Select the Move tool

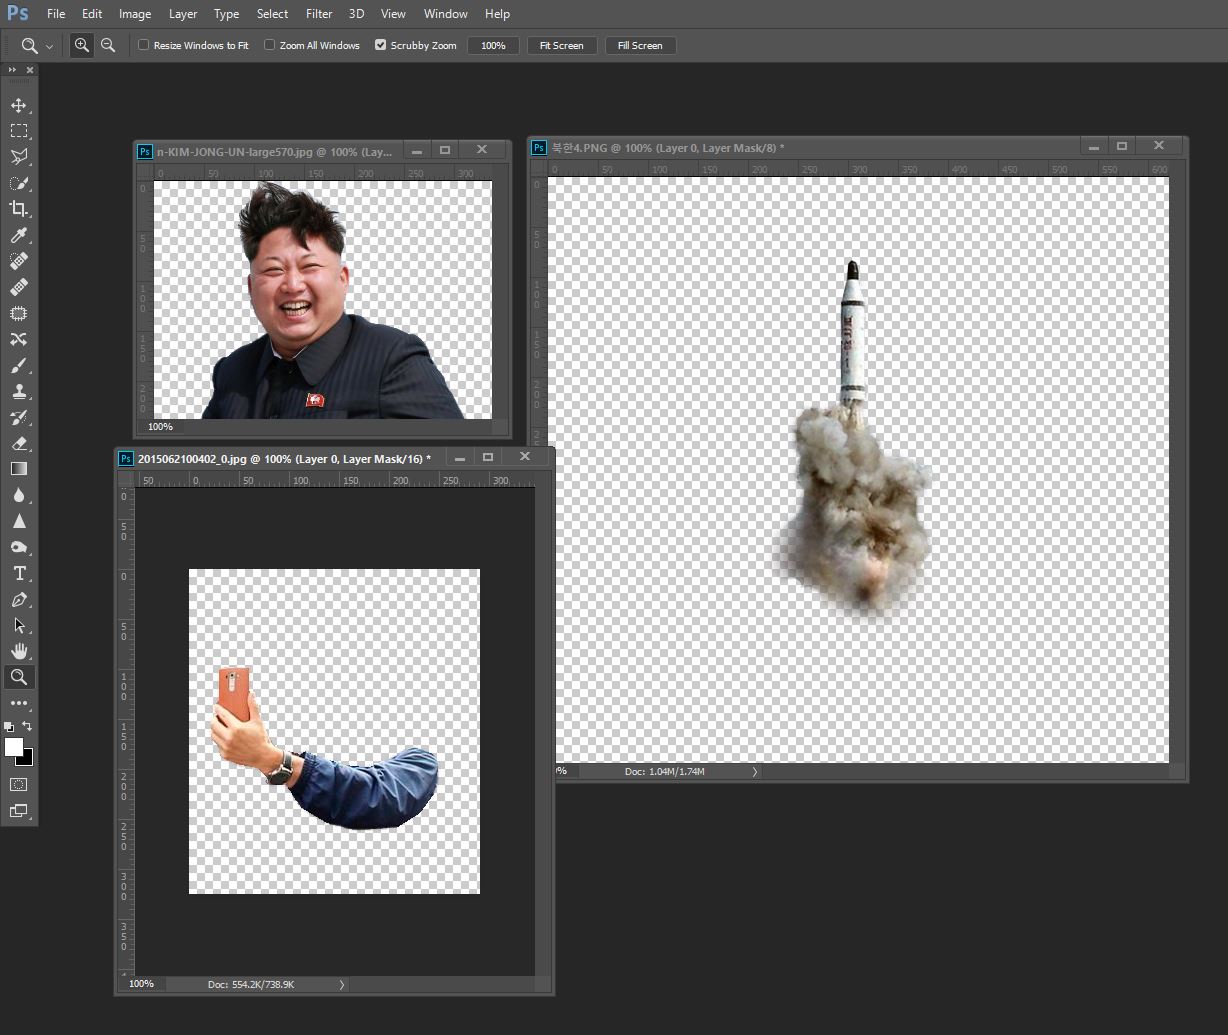pyautogui.click(x=19, y=105)
